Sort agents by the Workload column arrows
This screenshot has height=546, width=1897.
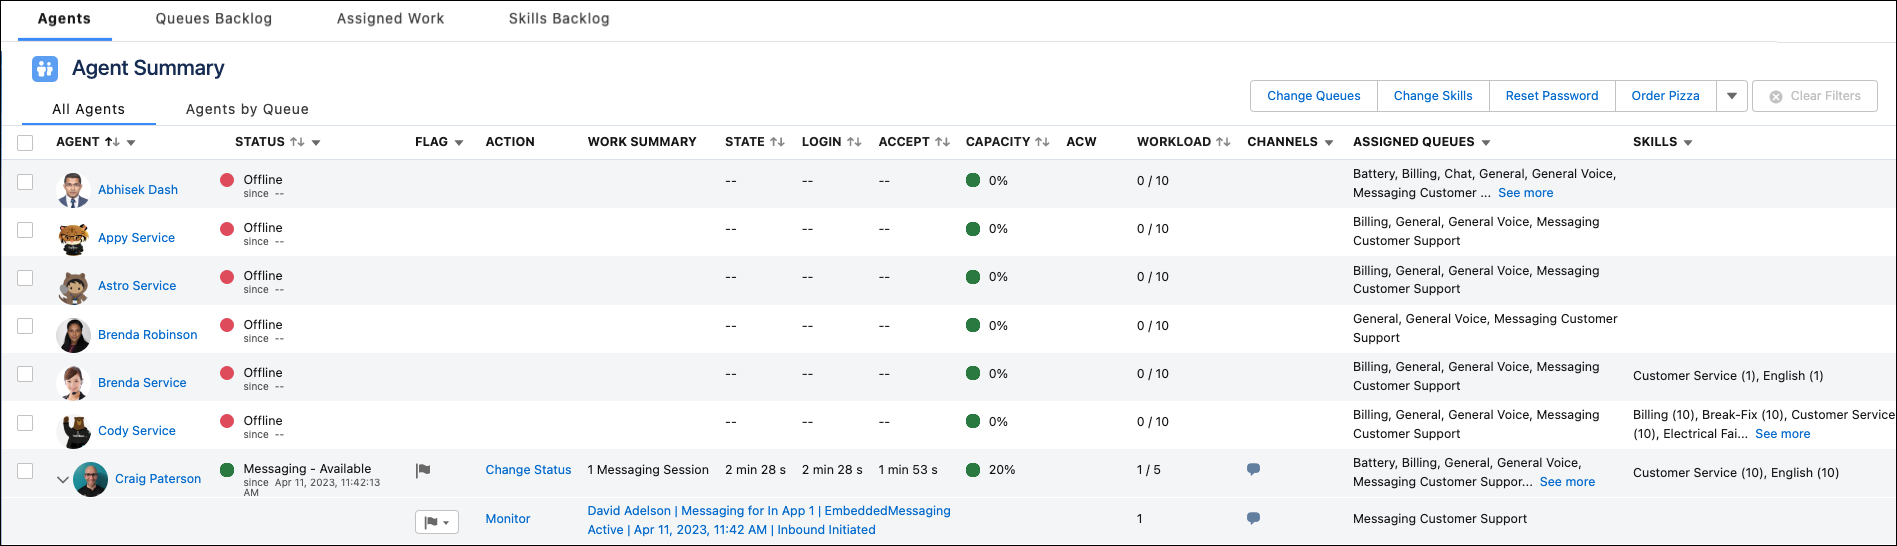click(1223, 142)
